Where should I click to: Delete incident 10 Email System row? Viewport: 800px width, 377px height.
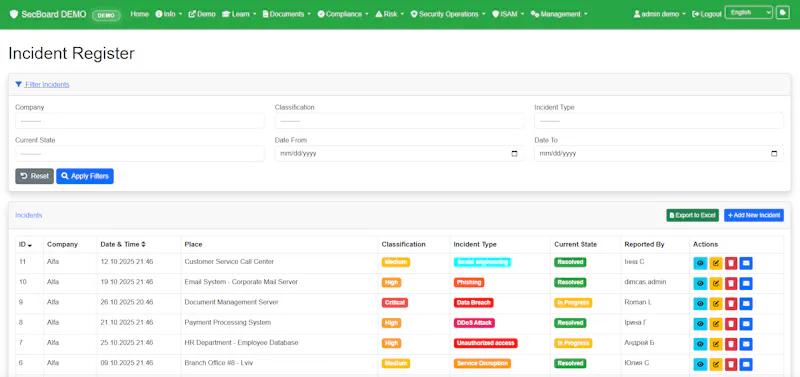pos(731,284)
